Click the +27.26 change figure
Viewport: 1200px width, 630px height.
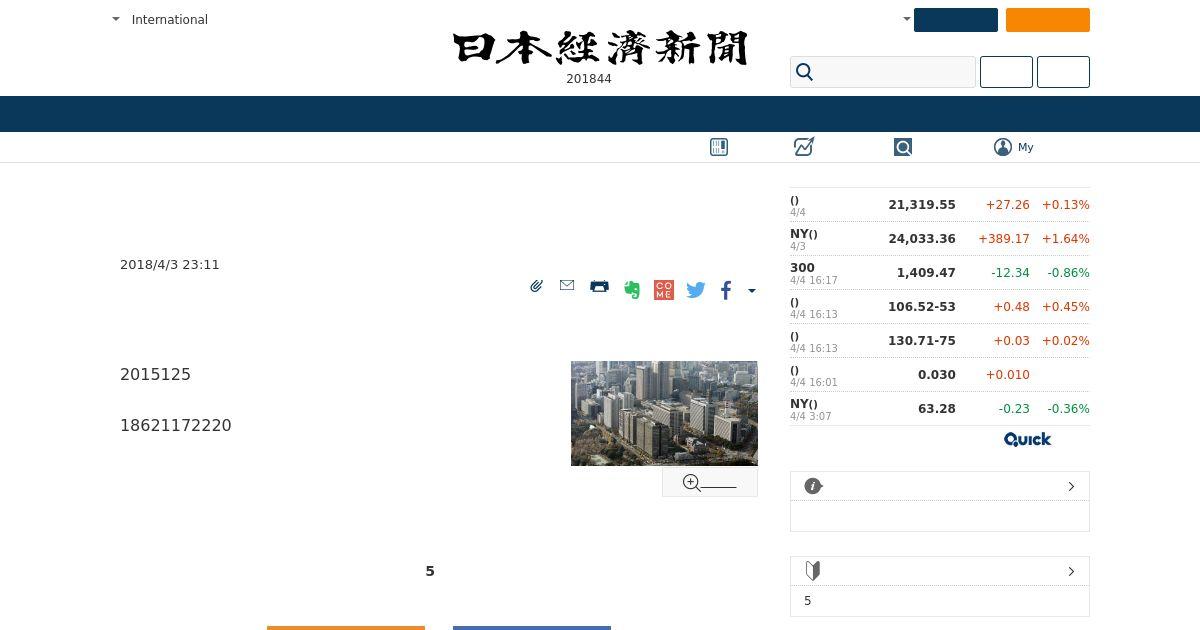click(x=1008, y=205)
